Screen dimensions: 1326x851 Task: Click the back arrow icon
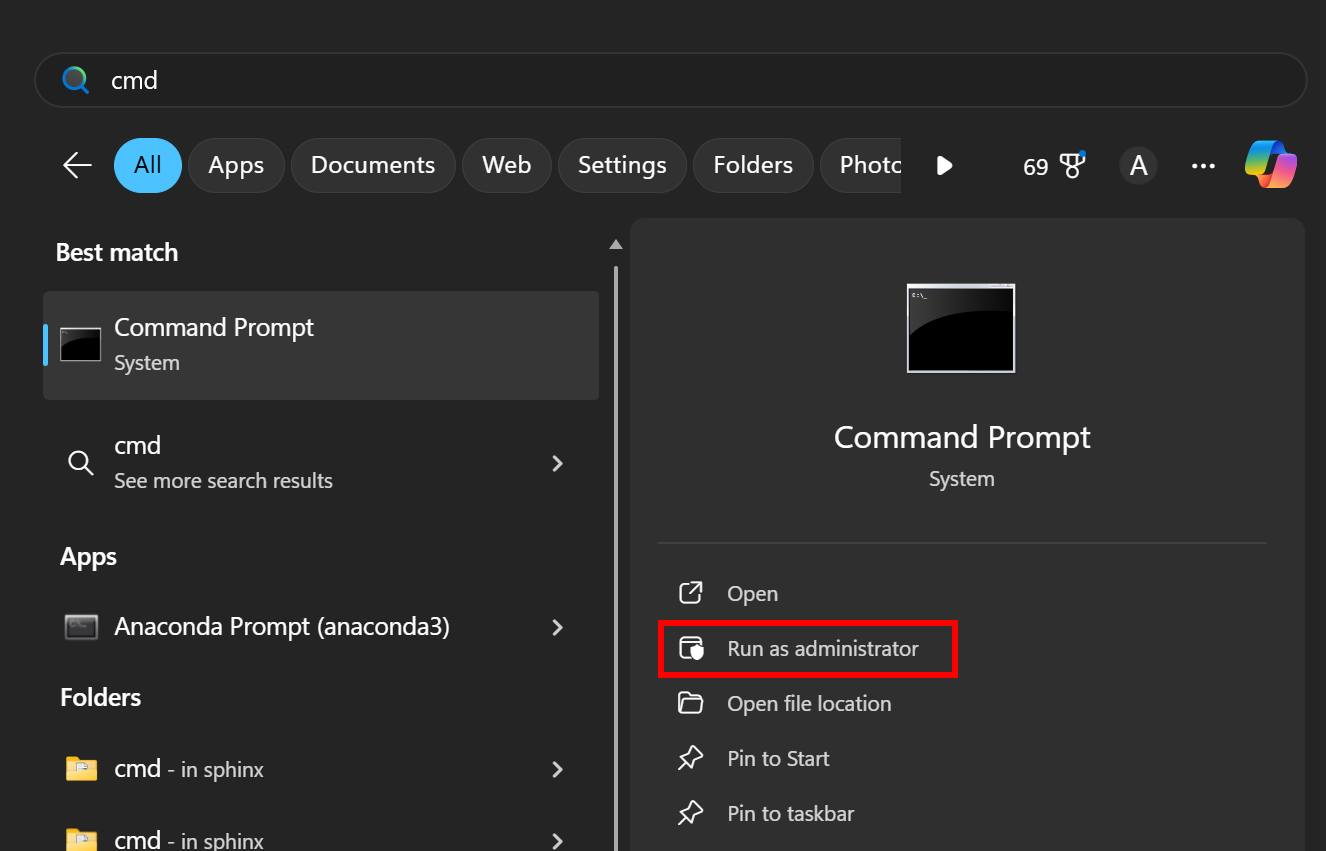point(77,165)
